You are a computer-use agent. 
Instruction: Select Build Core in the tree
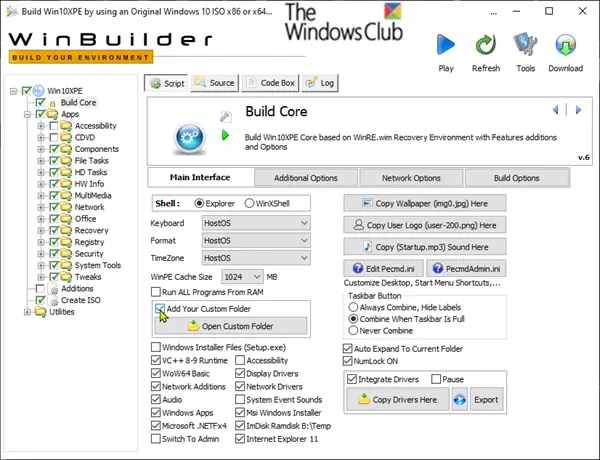78,103
